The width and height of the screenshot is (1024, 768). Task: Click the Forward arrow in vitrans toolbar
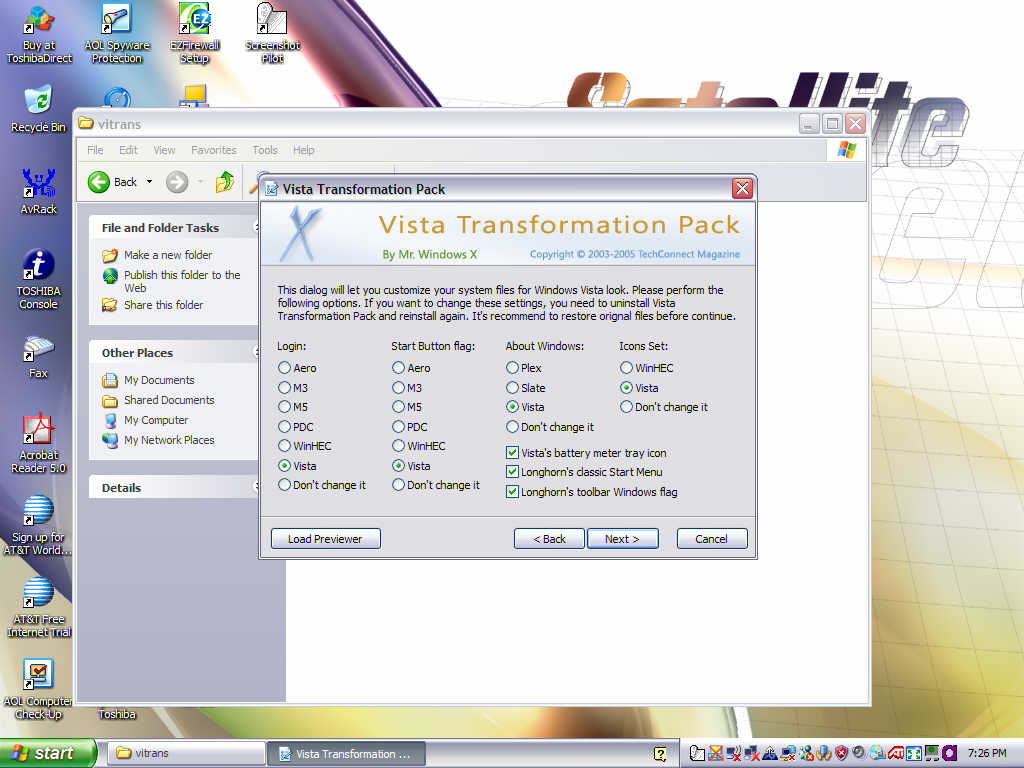click(x=177, y=182)
